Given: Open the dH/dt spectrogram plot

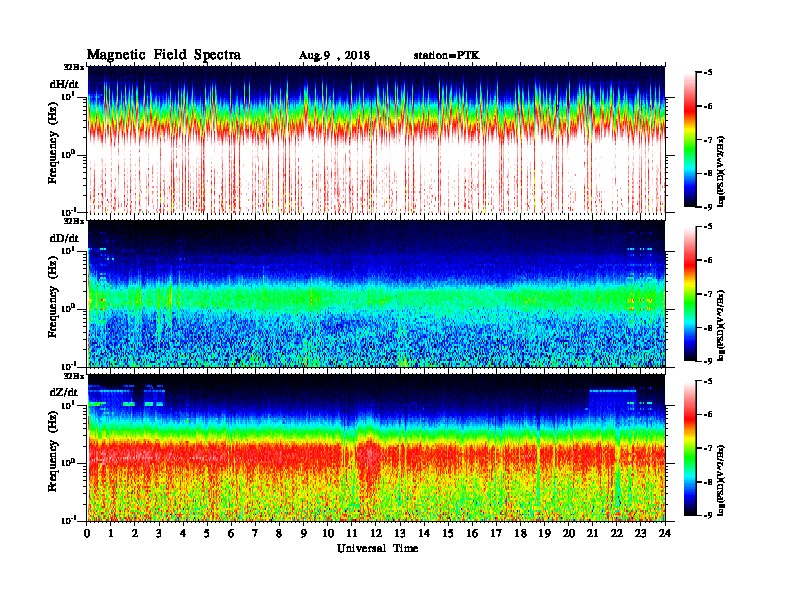Looking at the screenshot, I should coord(376,139).
